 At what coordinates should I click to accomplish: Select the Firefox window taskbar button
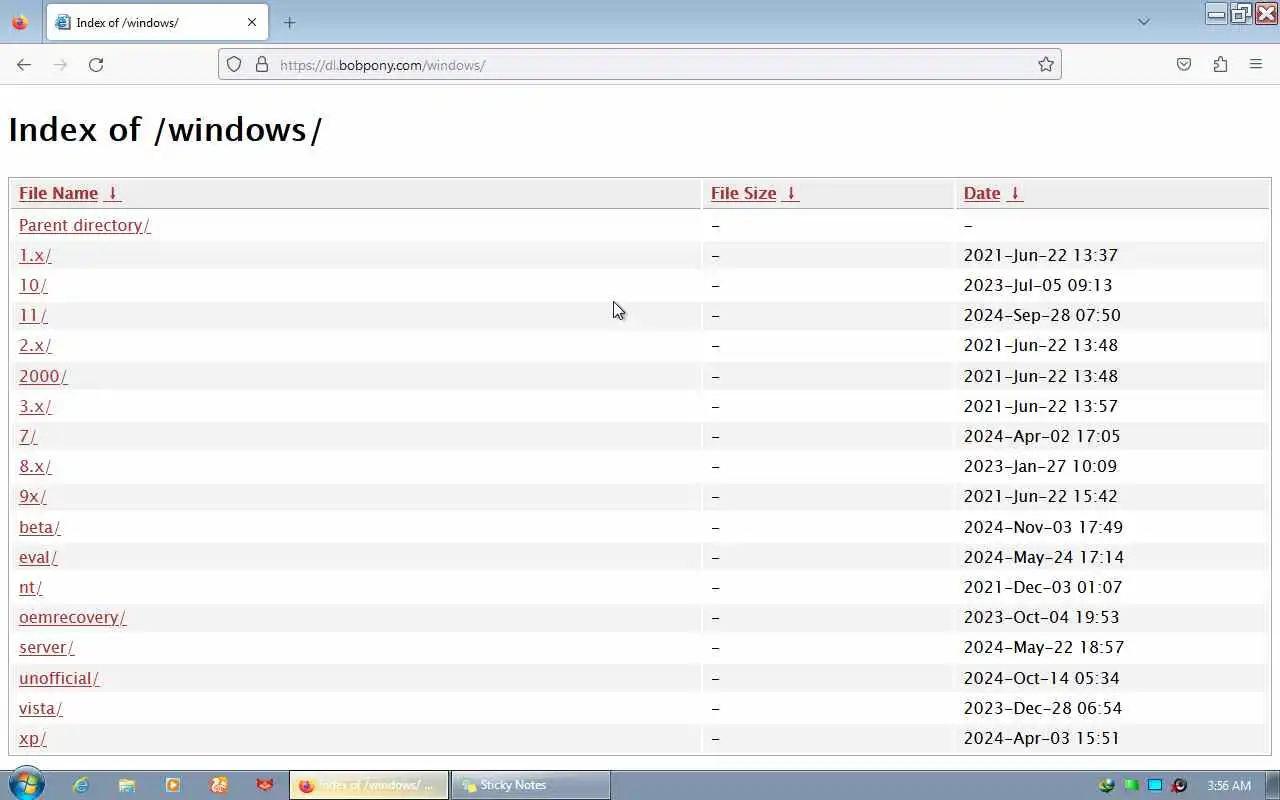point(369,785)
